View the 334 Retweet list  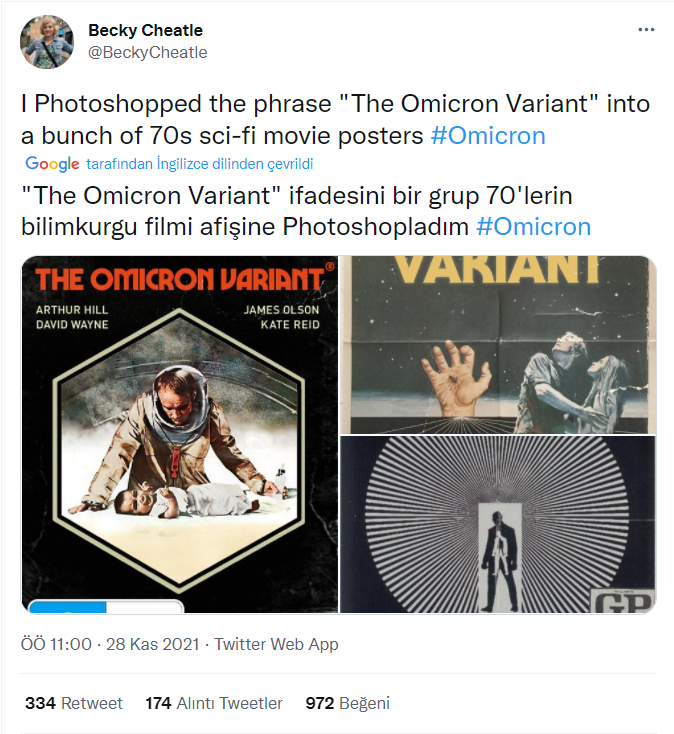73,703
